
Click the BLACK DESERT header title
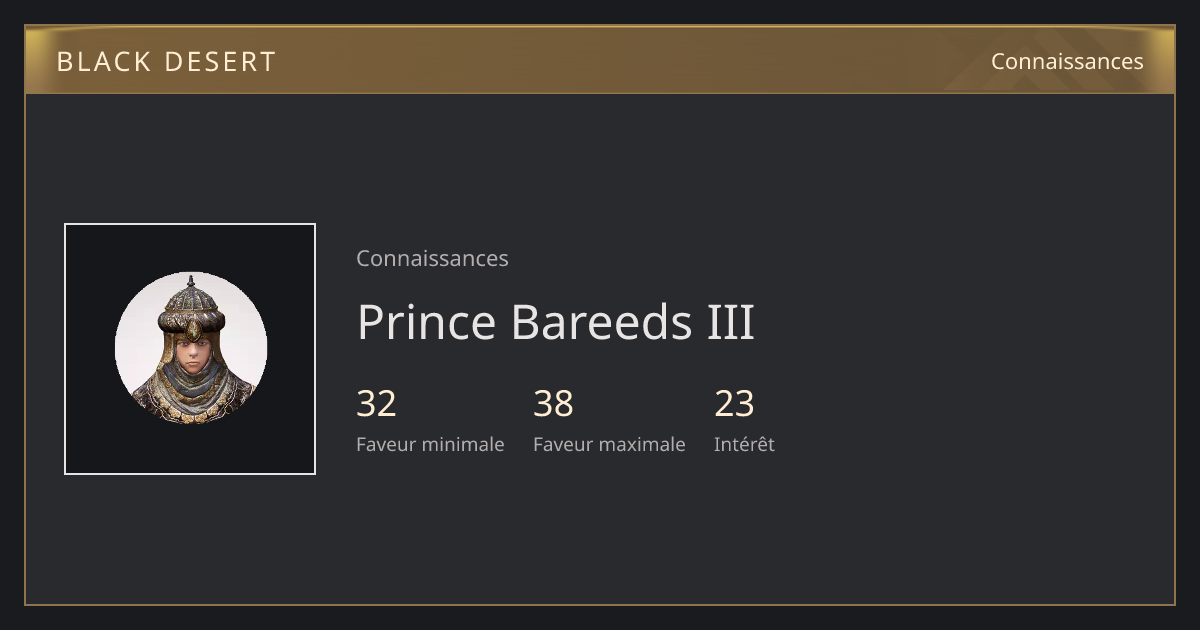click(166, 61)
